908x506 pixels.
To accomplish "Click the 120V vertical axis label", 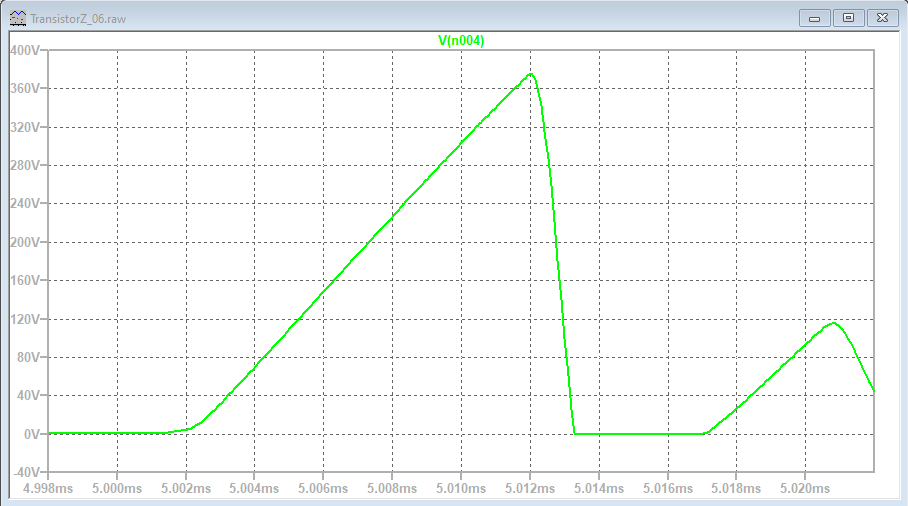I will pyautogui.click(x=23, y=319).
